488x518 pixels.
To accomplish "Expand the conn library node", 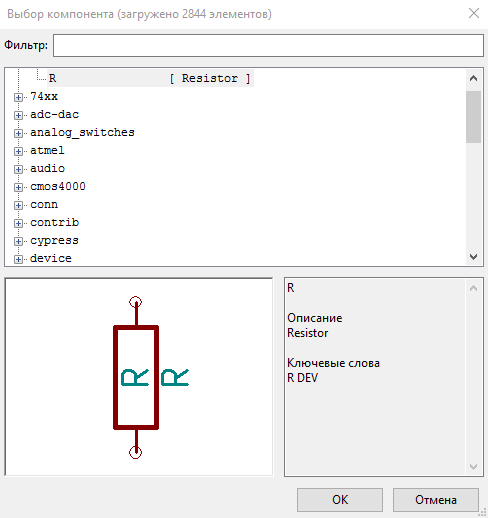I will pos(18,205).
